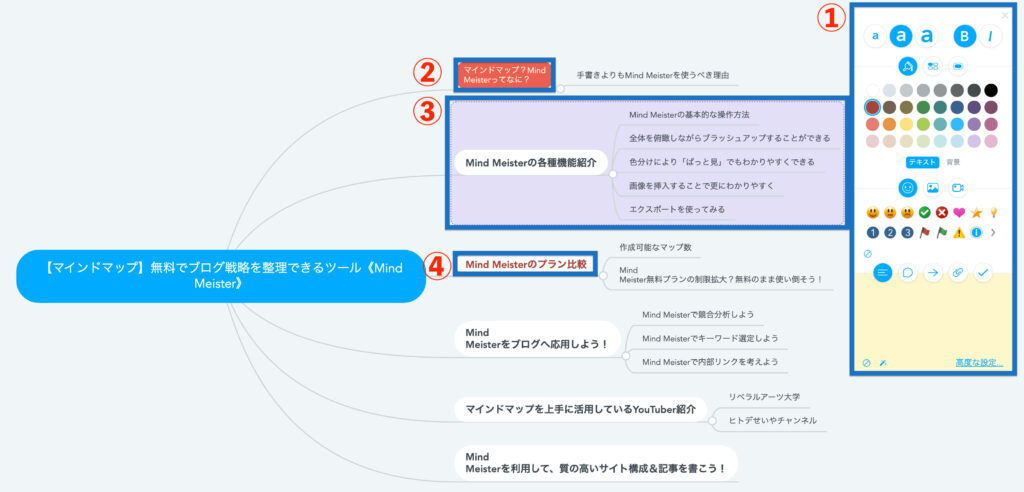
Task: Collapse the Mind Meisterをブログへ応用しよう！ branch
Action: tap(626, 357)
